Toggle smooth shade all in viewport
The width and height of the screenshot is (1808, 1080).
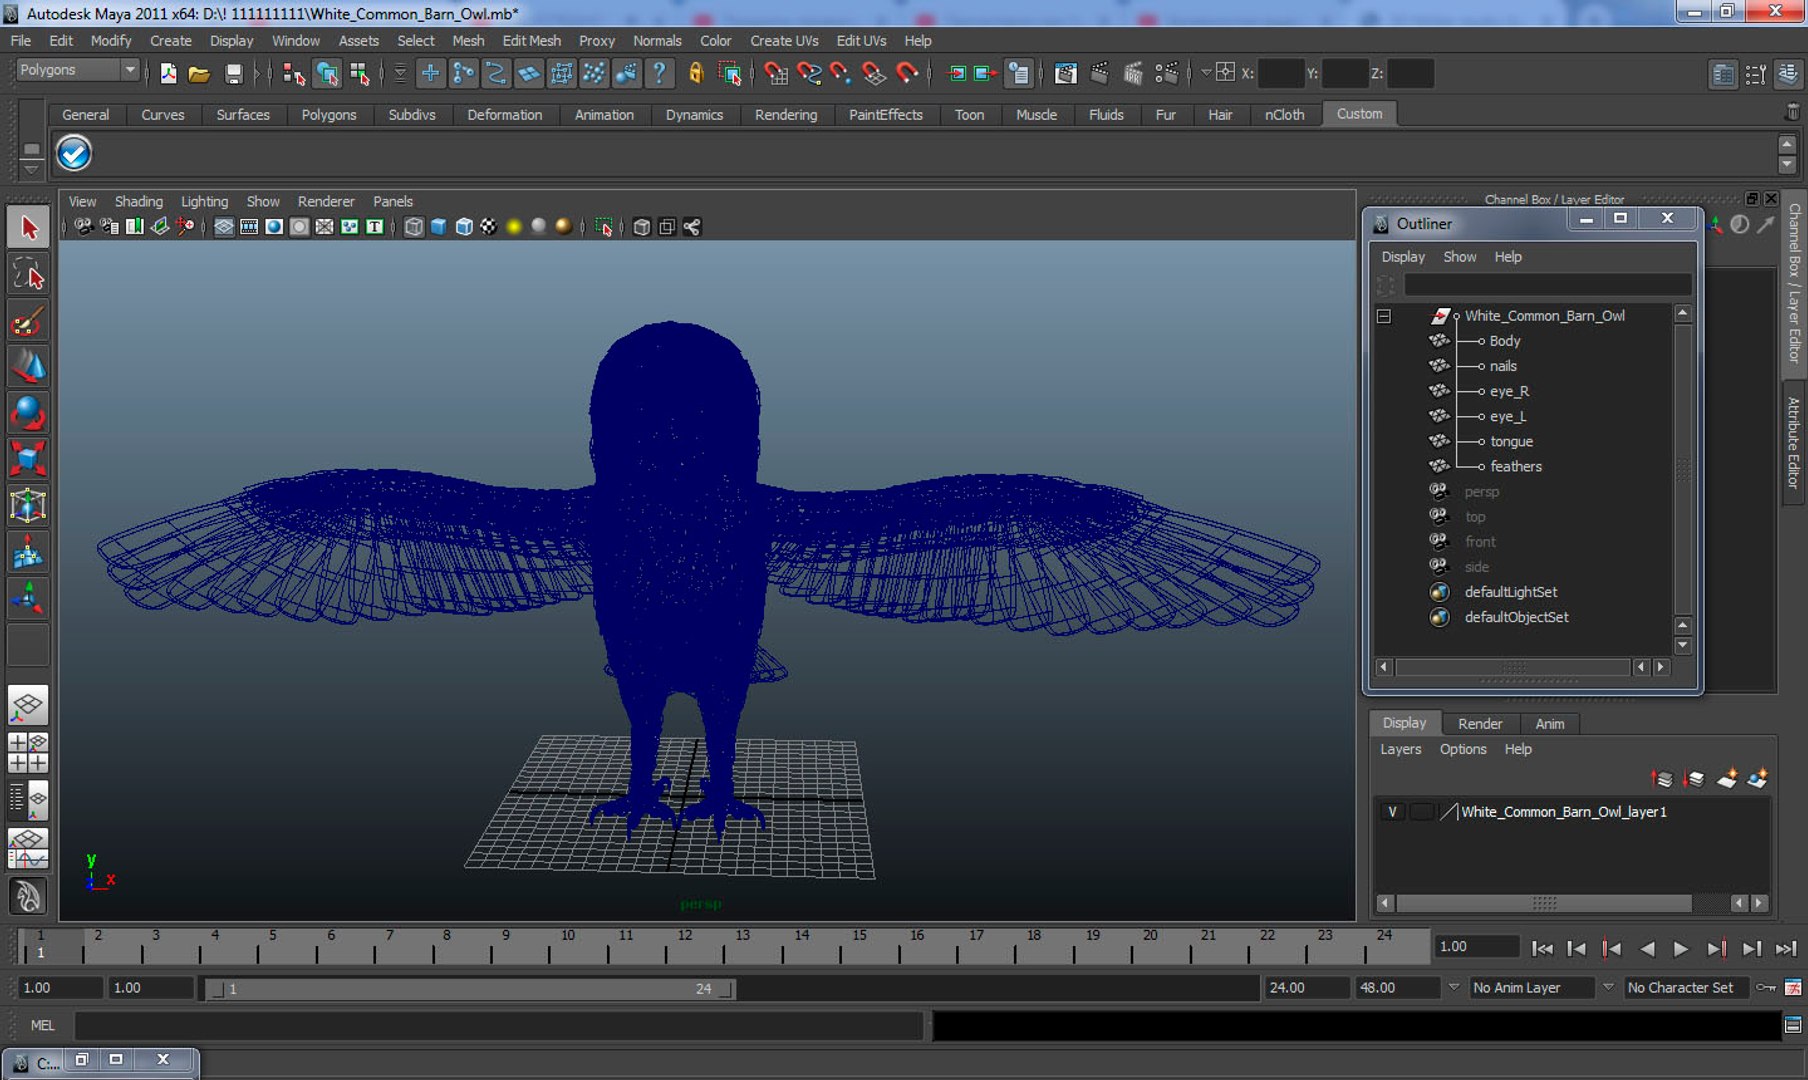[x=438, y=227]
